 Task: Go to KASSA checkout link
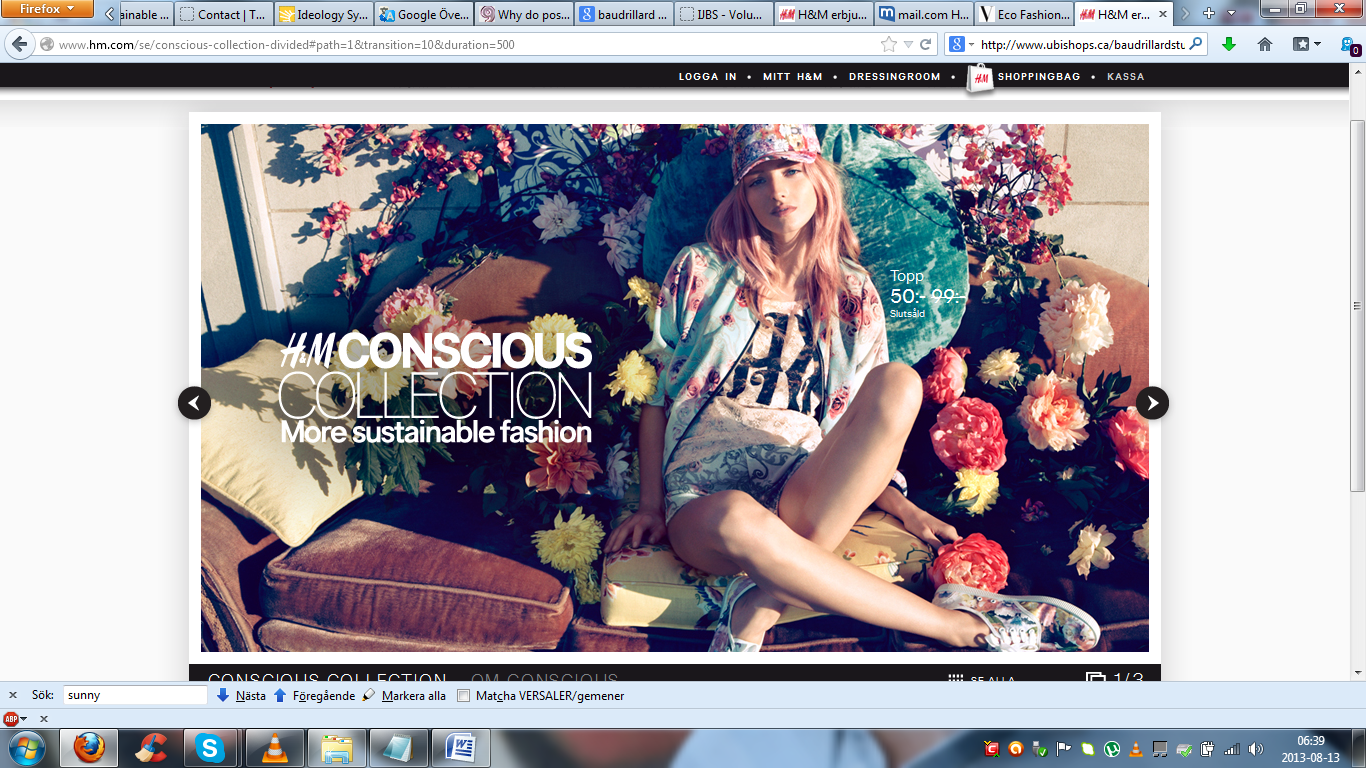point(1125,77)
